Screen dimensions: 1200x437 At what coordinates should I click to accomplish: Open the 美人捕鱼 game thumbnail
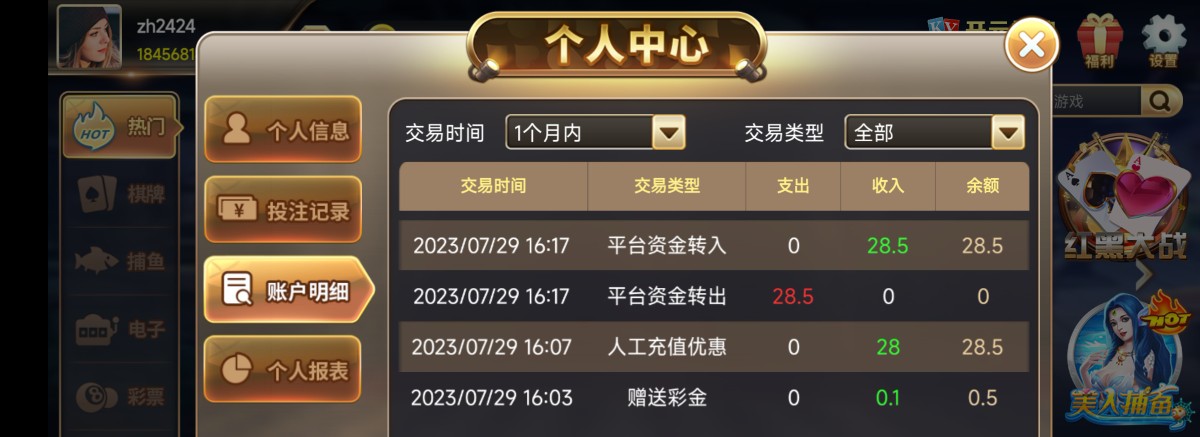click(1130, 358)
